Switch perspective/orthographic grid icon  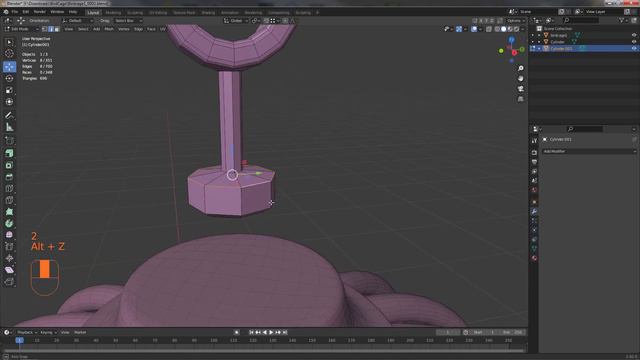520,99
